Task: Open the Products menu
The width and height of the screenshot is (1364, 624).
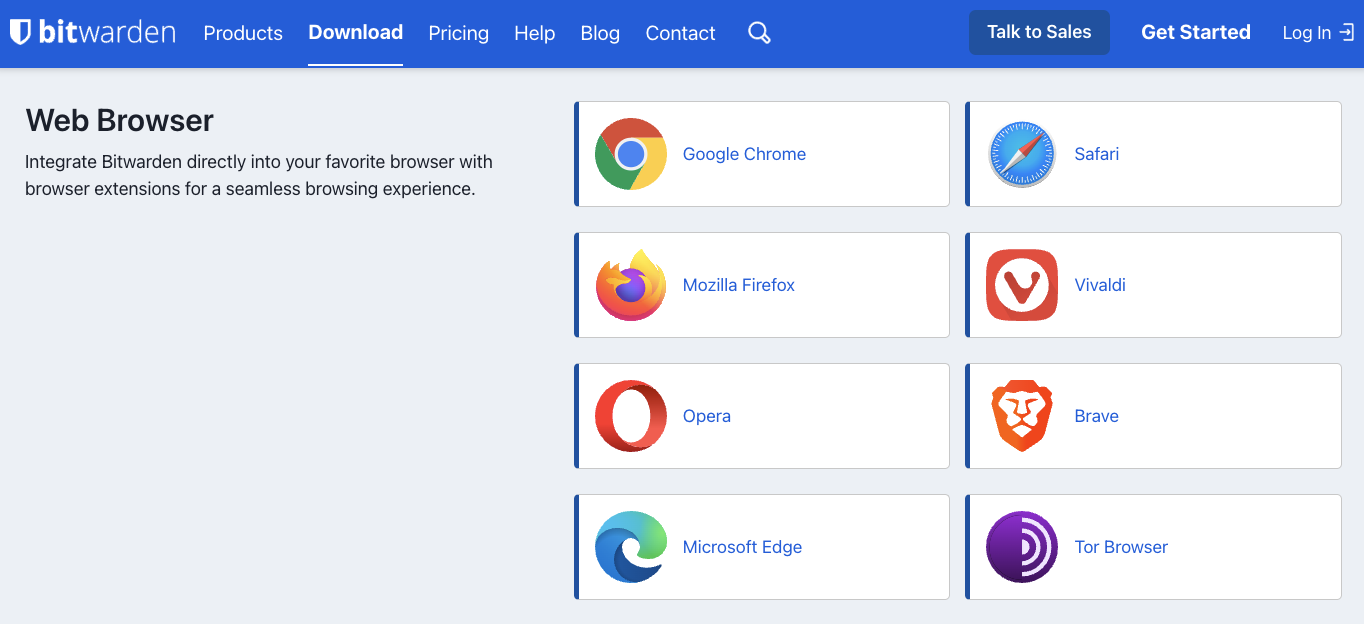Action: 243,33
